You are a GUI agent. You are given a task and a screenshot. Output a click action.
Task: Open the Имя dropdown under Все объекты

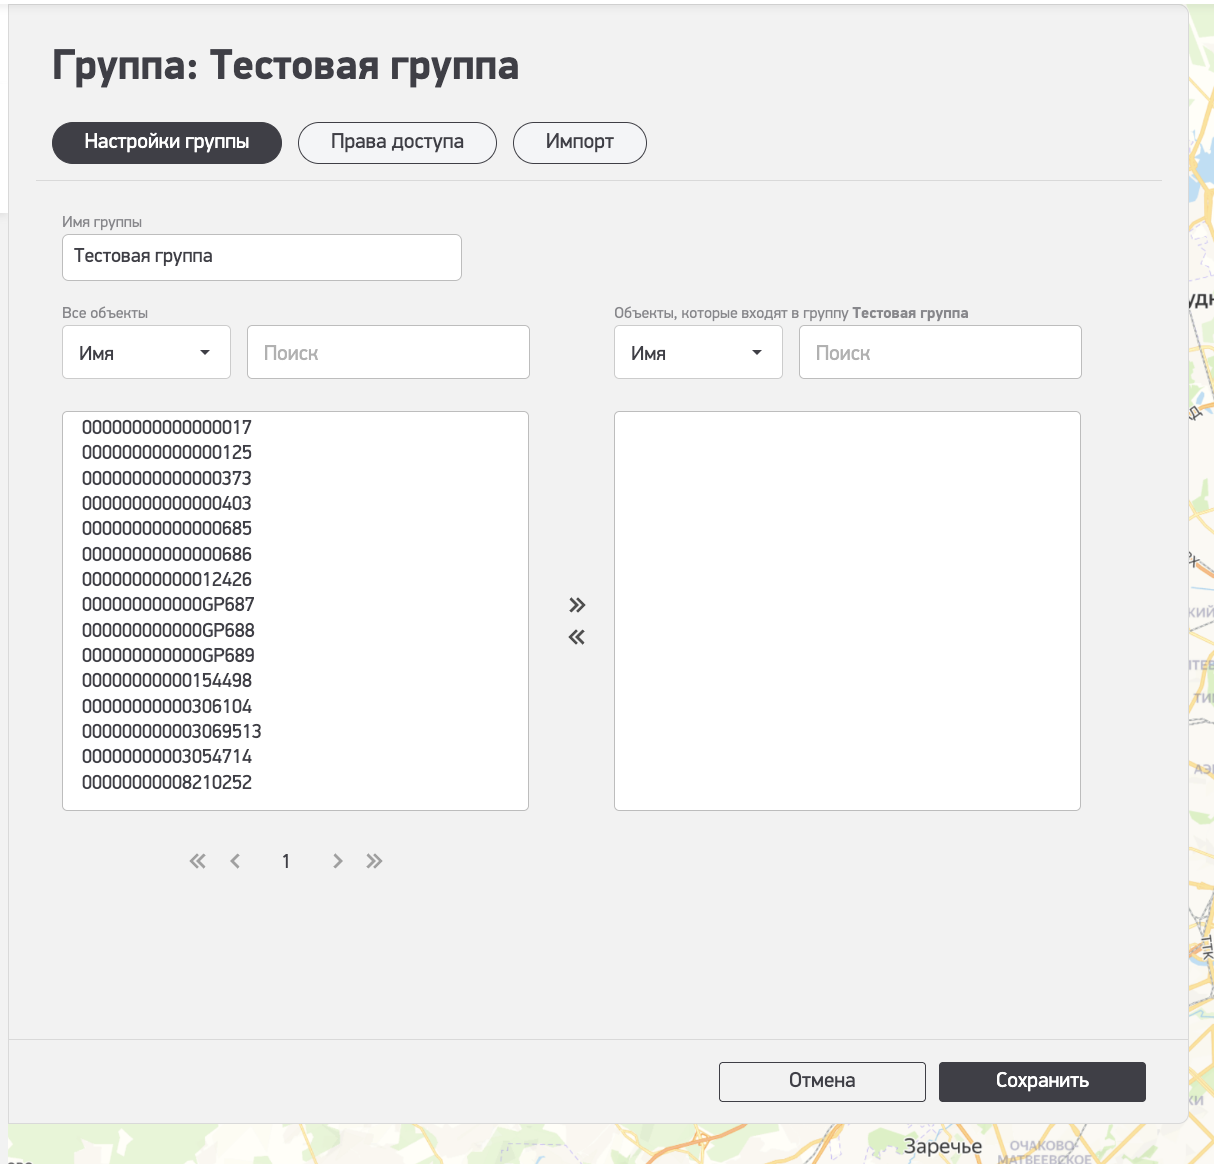click(x=146, y=353)
